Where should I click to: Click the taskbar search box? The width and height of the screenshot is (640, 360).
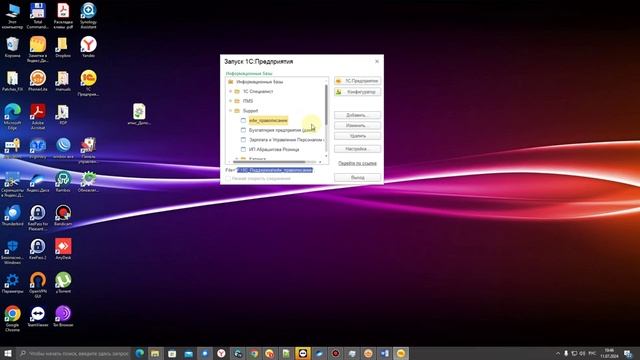point(74,353)
